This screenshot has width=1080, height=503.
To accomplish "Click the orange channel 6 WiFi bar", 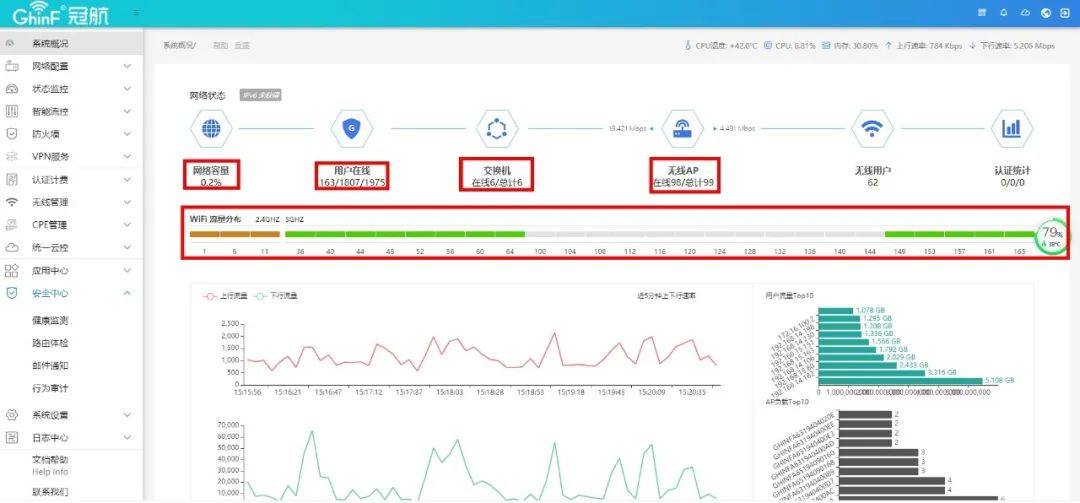I will (x=235, y=234).
